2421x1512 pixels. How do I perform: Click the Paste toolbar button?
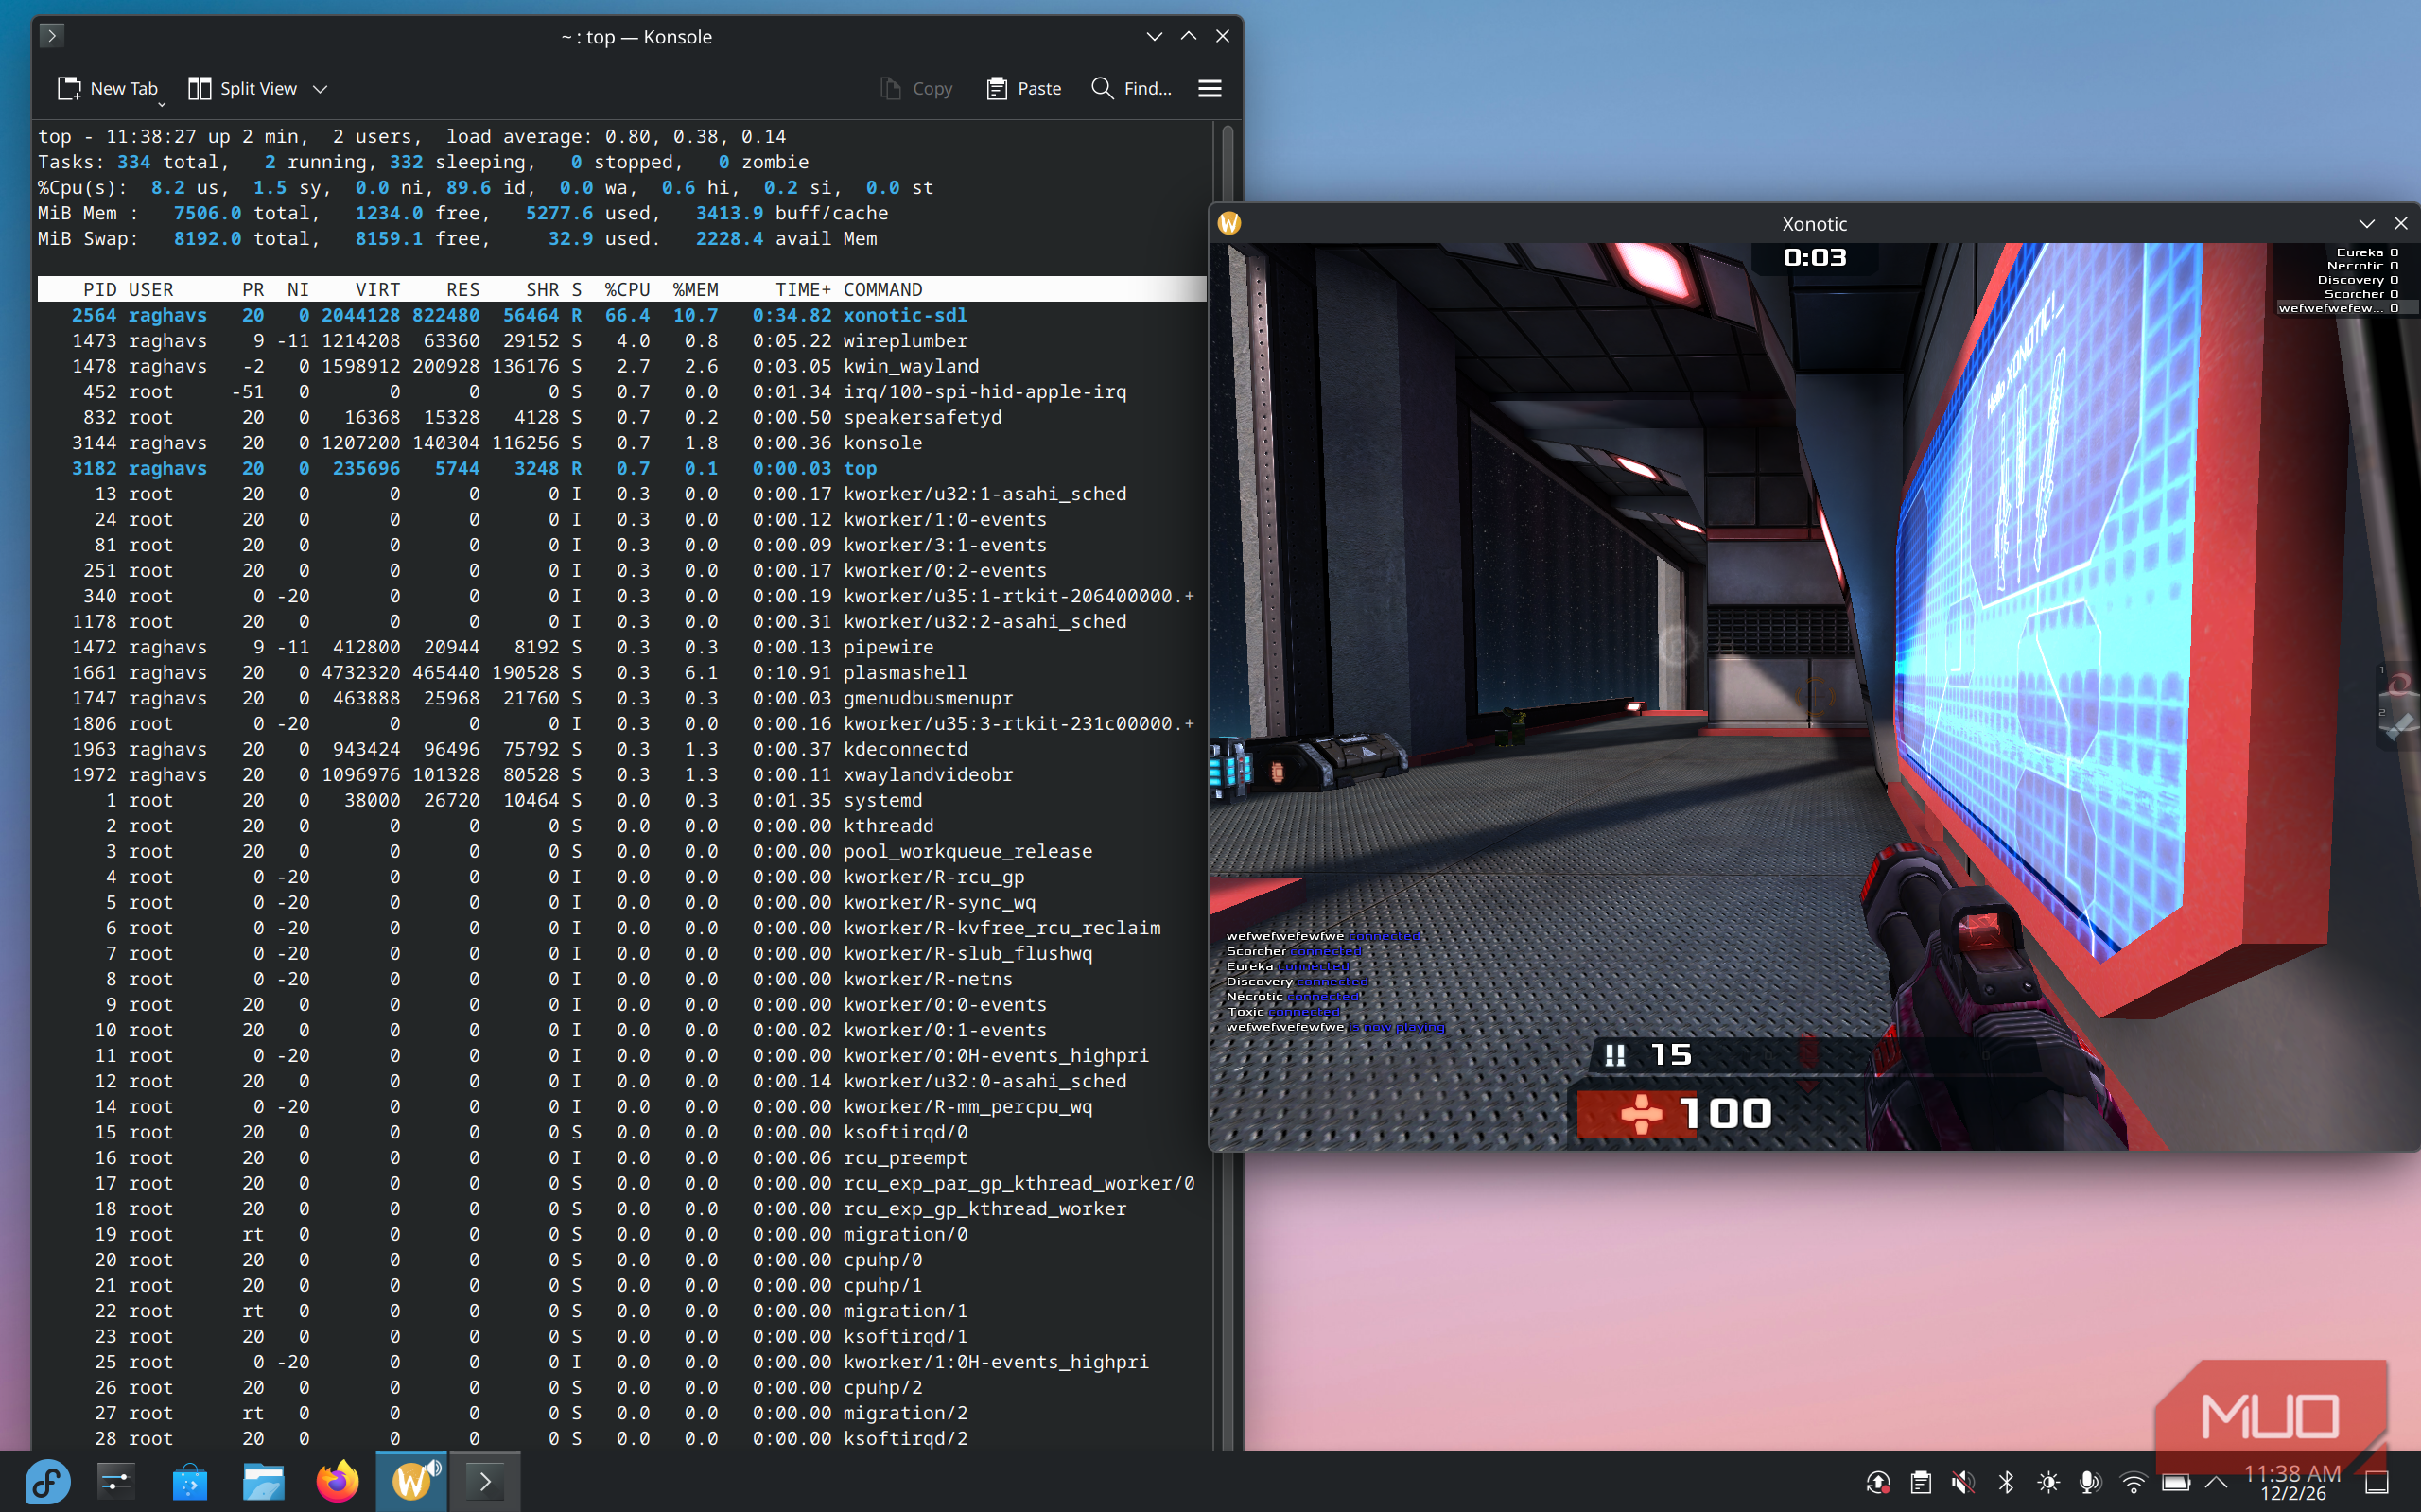pos(1024,88)
